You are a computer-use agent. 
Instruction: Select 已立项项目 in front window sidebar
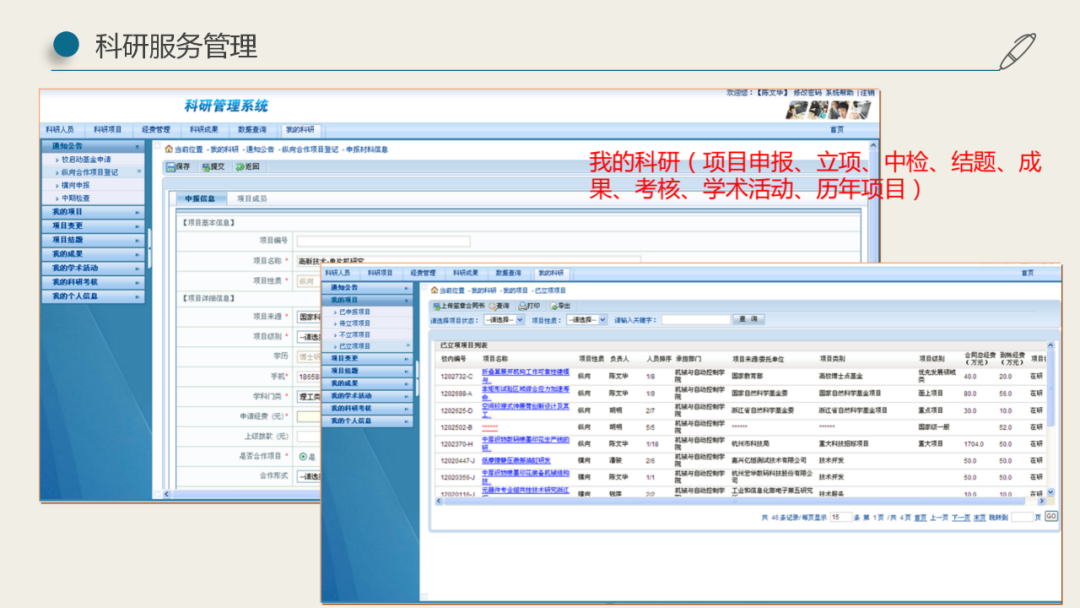tap(355, 346)
